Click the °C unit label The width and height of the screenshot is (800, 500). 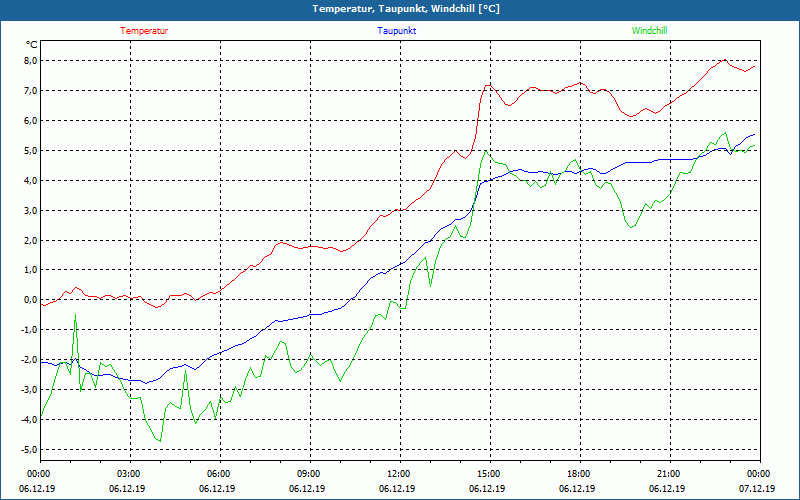(x=32, y=45)
